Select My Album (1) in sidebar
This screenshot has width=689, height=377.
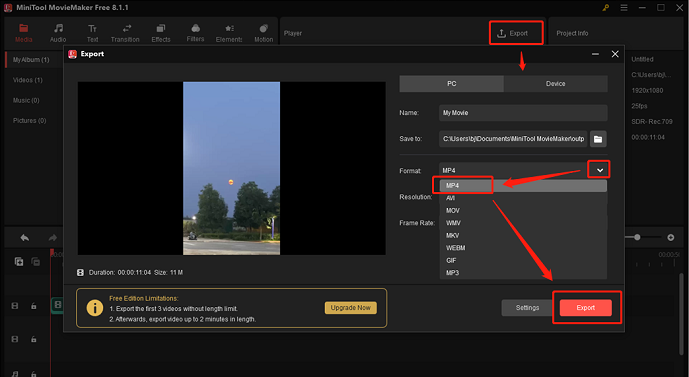[31, 60]
